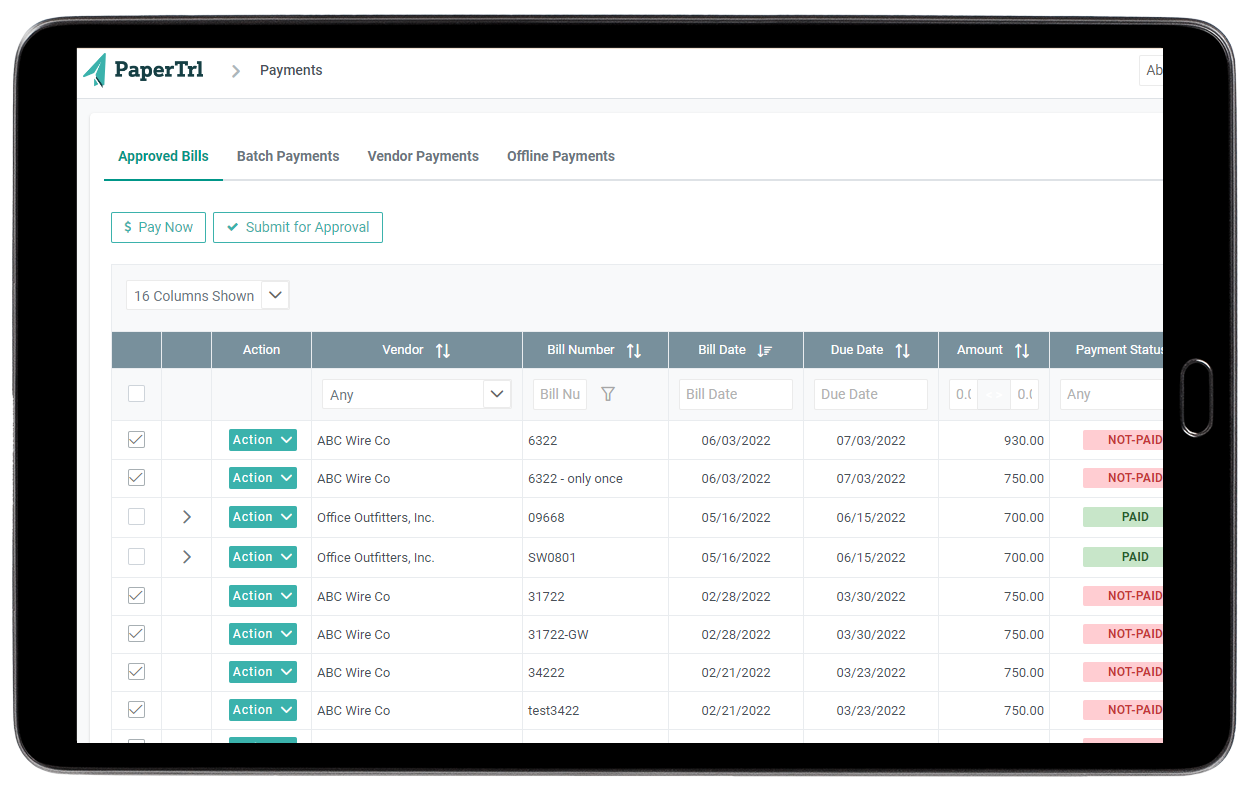Open Action menu for bill 6322
This screenshot has height=791, width=1253.
coord(263,440)
